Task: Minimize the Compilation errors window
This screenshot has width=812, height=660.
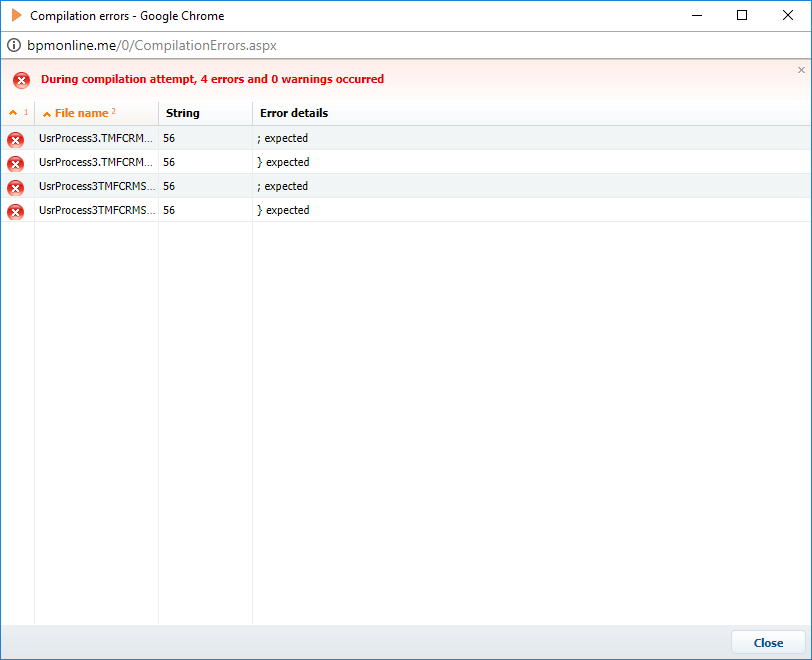Action: 697,16
